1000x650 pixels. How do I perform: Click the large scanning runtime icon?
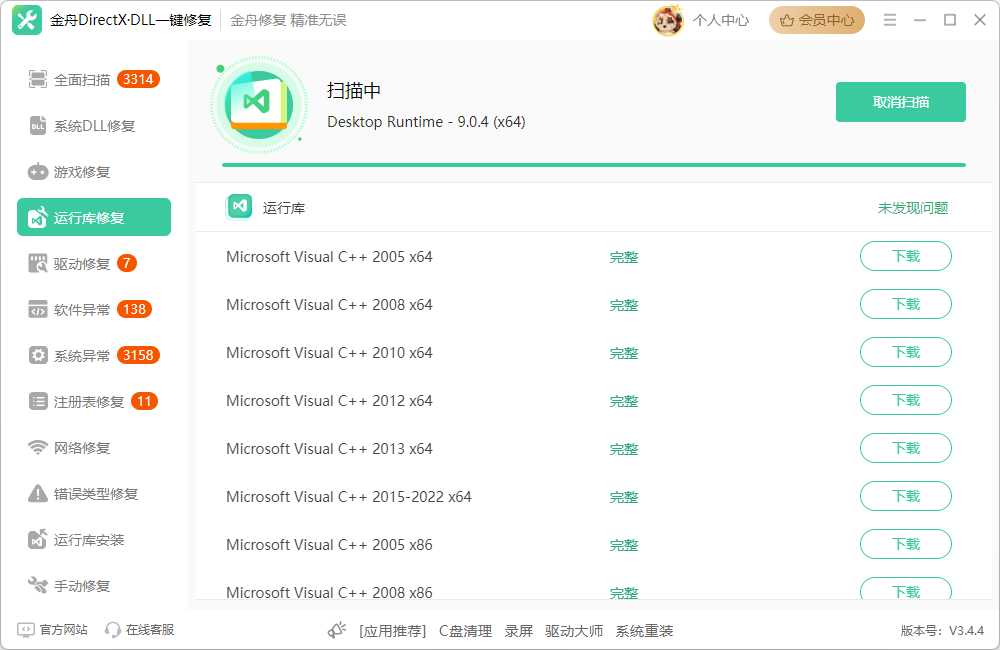click(259, 105)
